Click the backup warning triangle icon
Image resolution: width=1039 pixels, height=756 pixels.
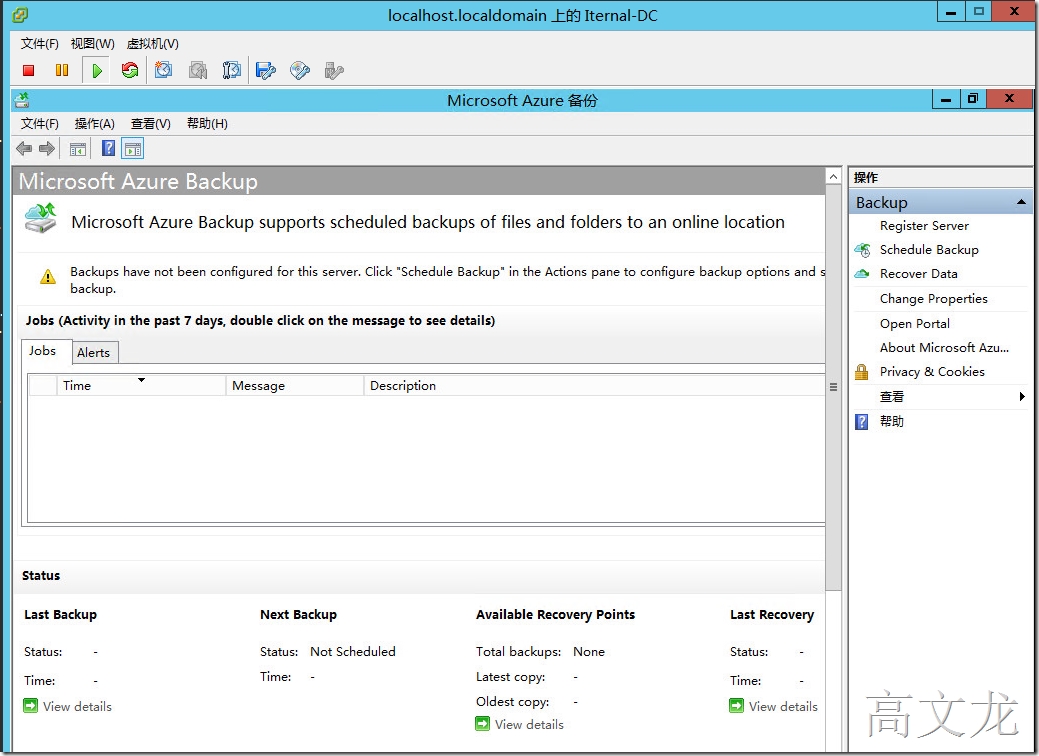pyautogui.click(x=48, y=276)
